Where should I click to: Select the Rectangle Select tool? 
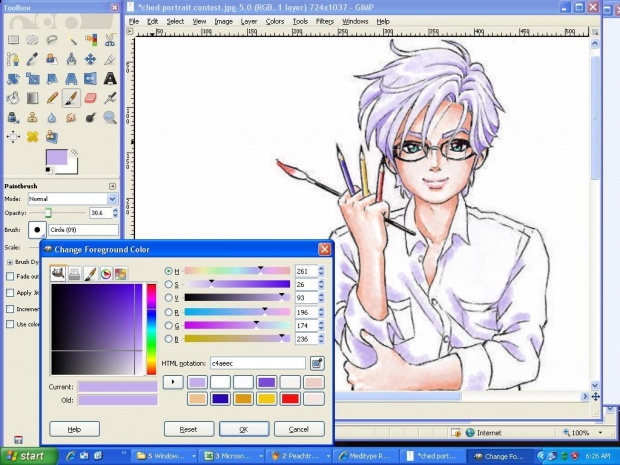tap(13, 40)
